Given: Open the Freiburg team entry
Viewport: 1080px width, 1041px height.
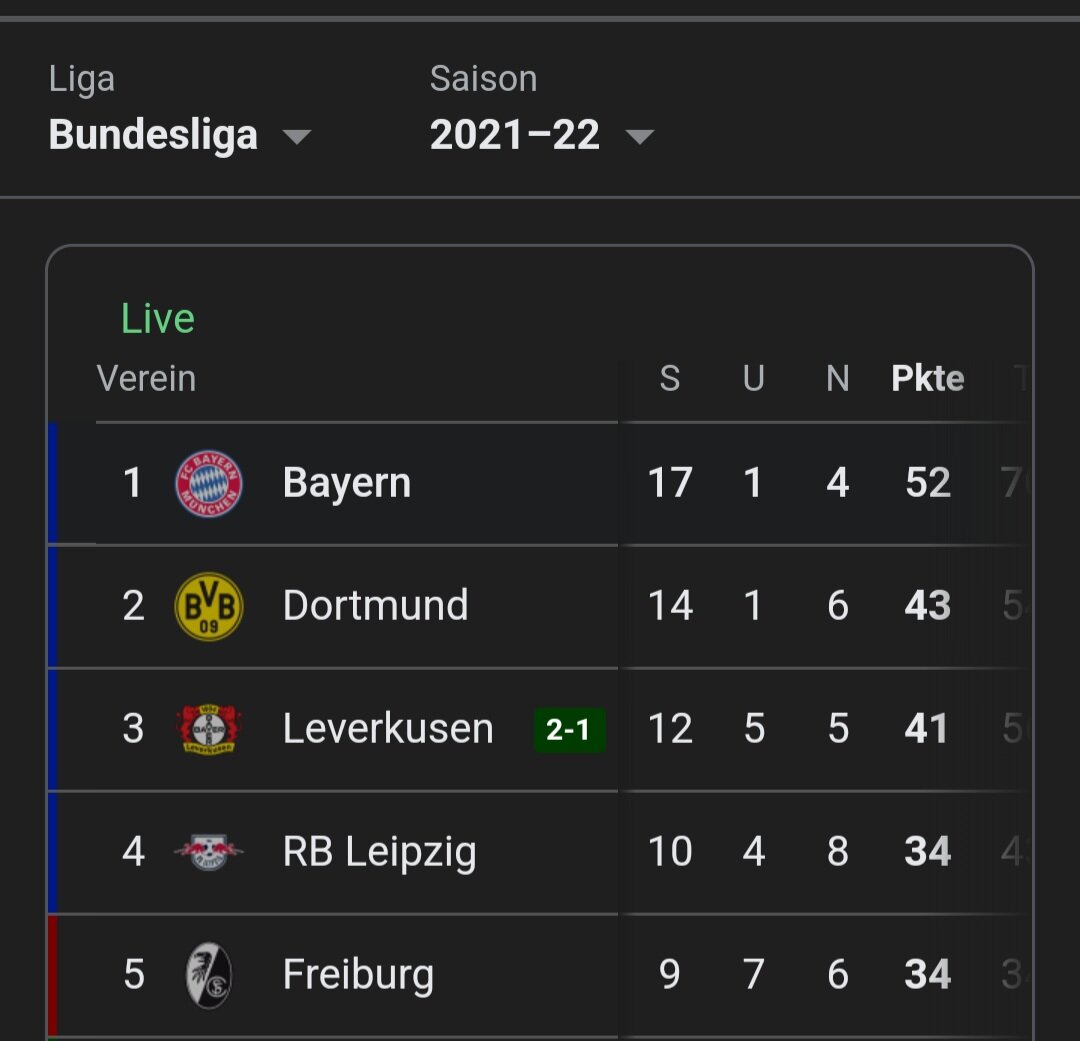Looking at the screenshot, I should 358,975.
